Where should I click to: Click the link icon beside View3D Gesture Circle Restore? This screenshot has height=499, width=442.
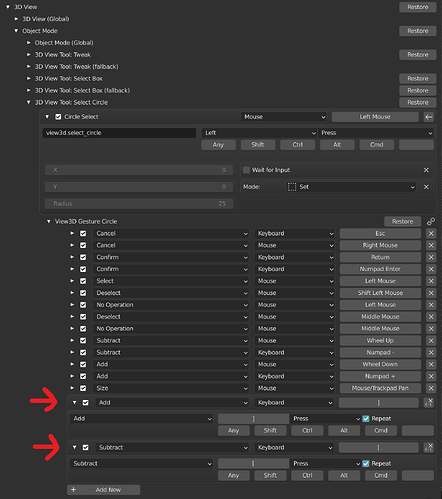[x=431, y=221]
